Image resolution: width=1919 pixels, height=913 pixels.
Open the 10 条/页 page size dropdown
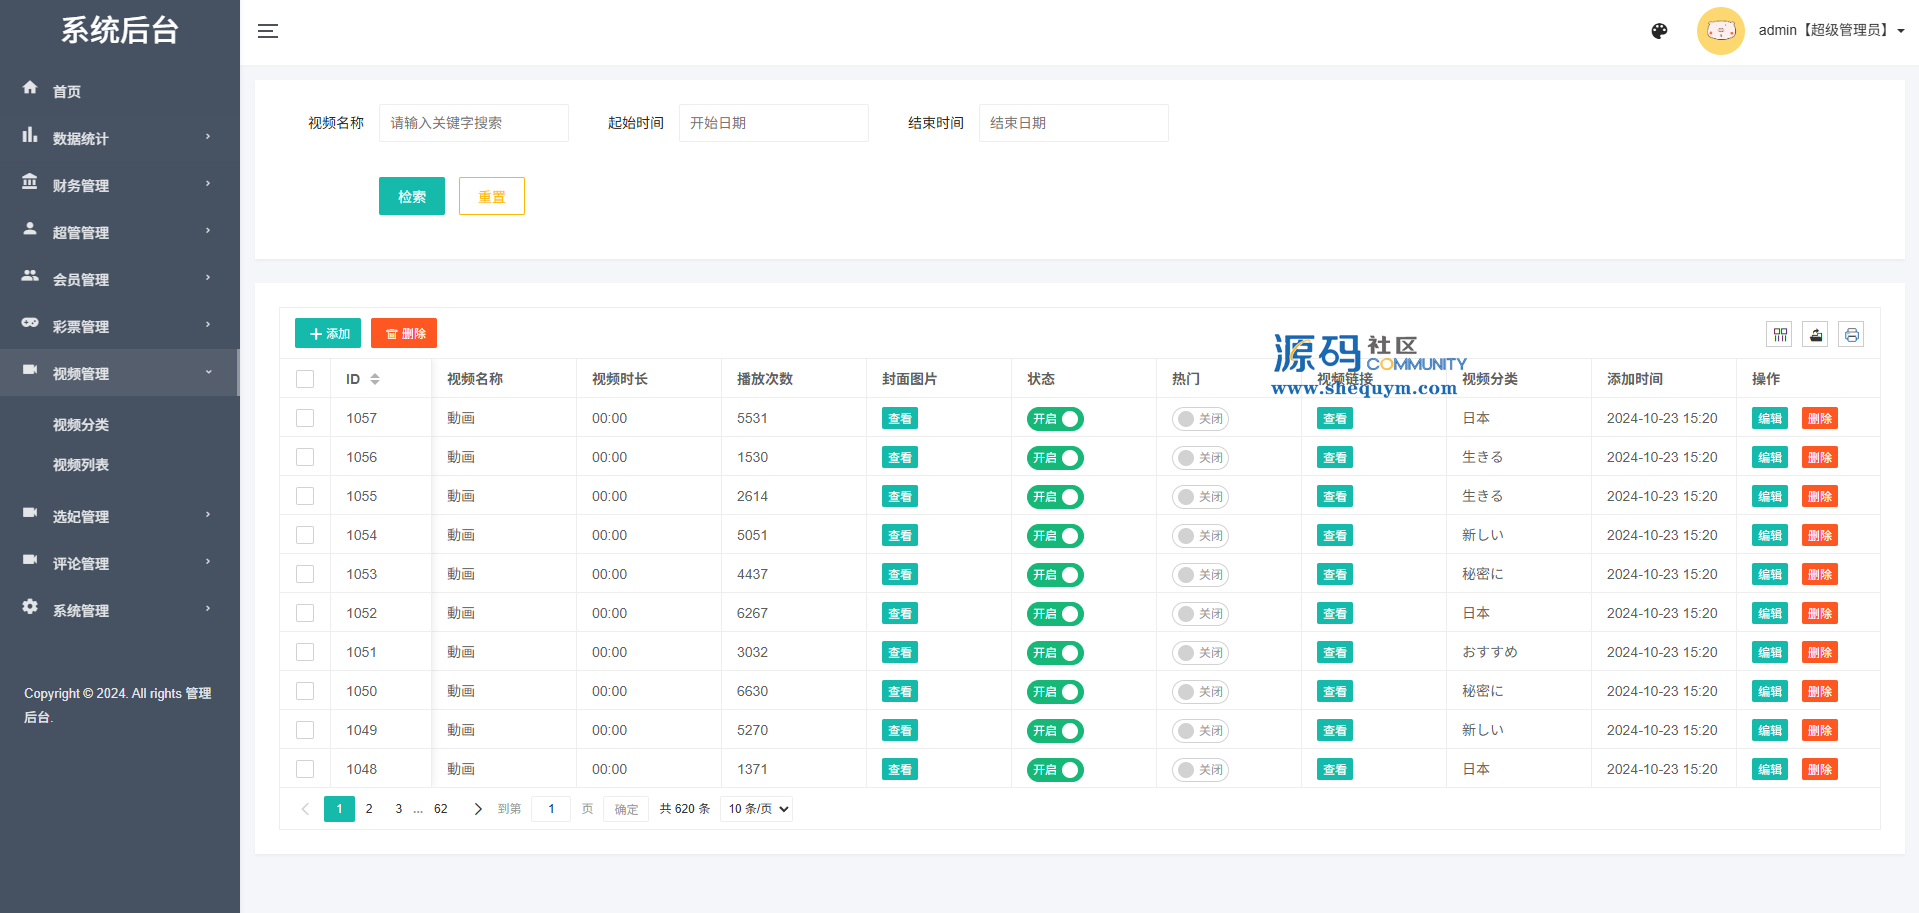757,809
